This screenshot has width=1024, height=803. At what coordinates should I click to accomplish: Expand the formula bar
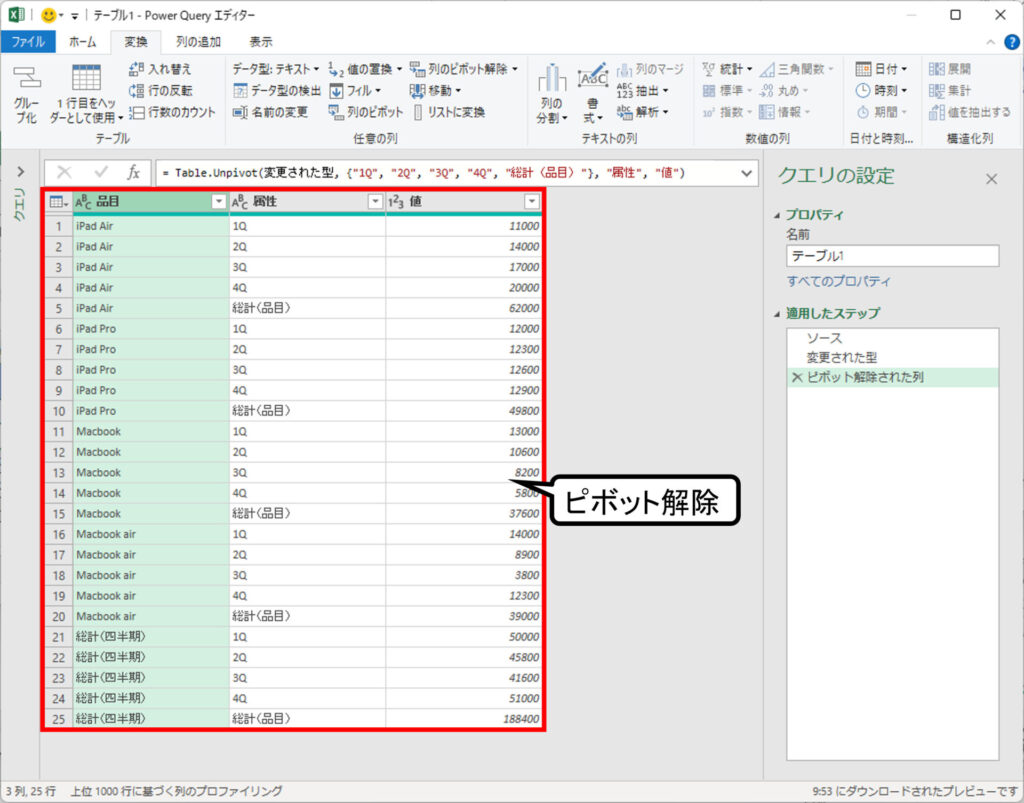click(x=746, y=173)
